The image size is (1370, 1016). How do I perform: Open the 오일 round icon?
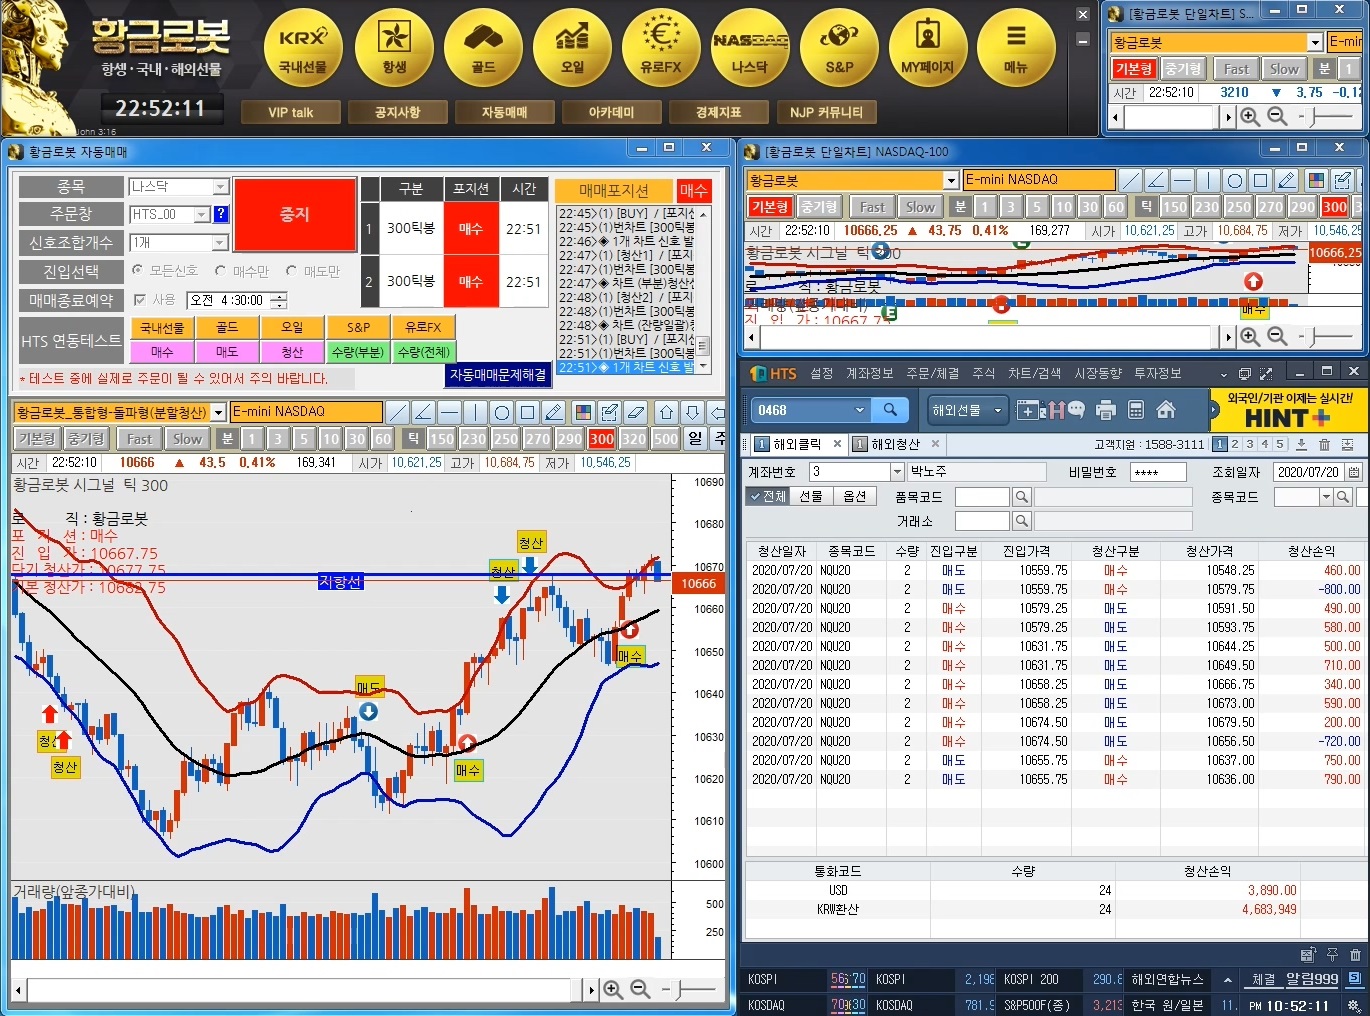[x=572, y=48]
